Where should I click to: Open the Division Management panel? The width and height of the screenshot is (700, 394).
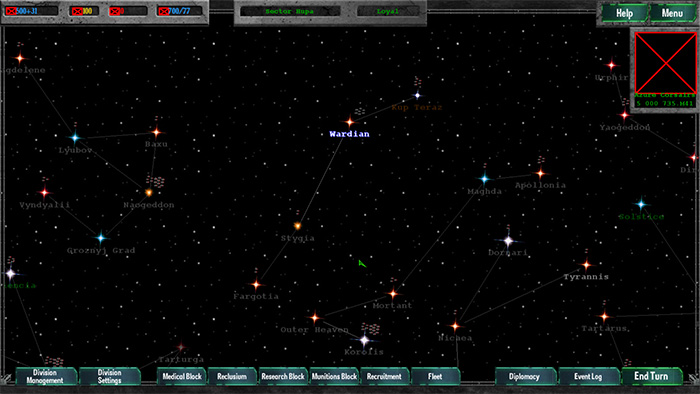[x=46, y=377]
